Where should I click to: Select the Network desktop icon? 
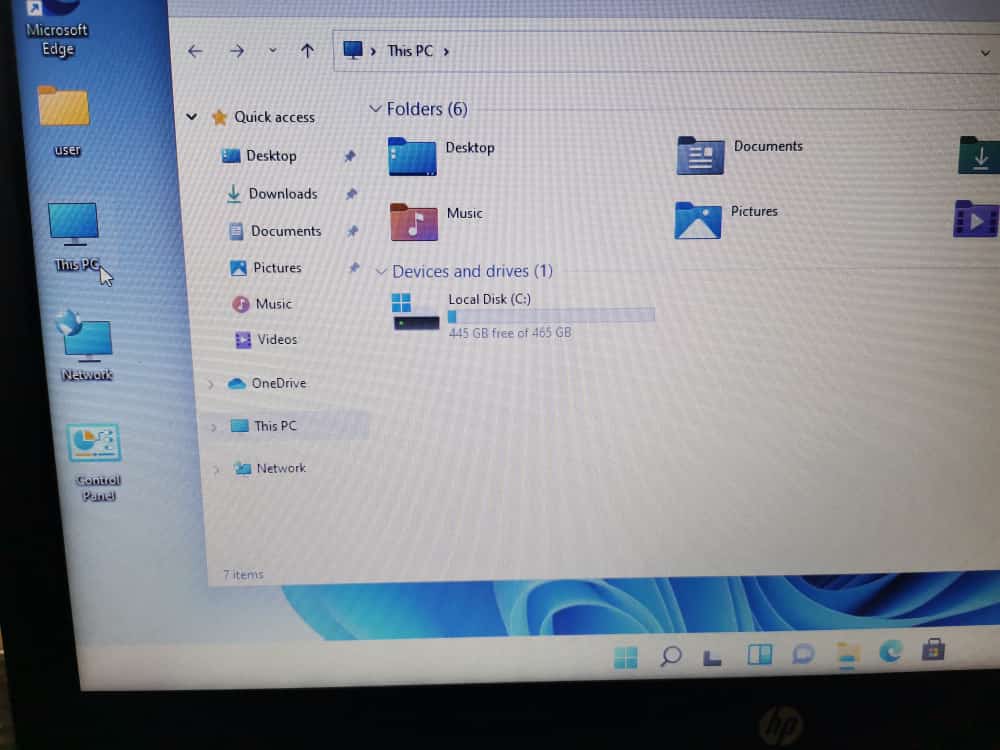pyautogui.click(x=87, y=338)
